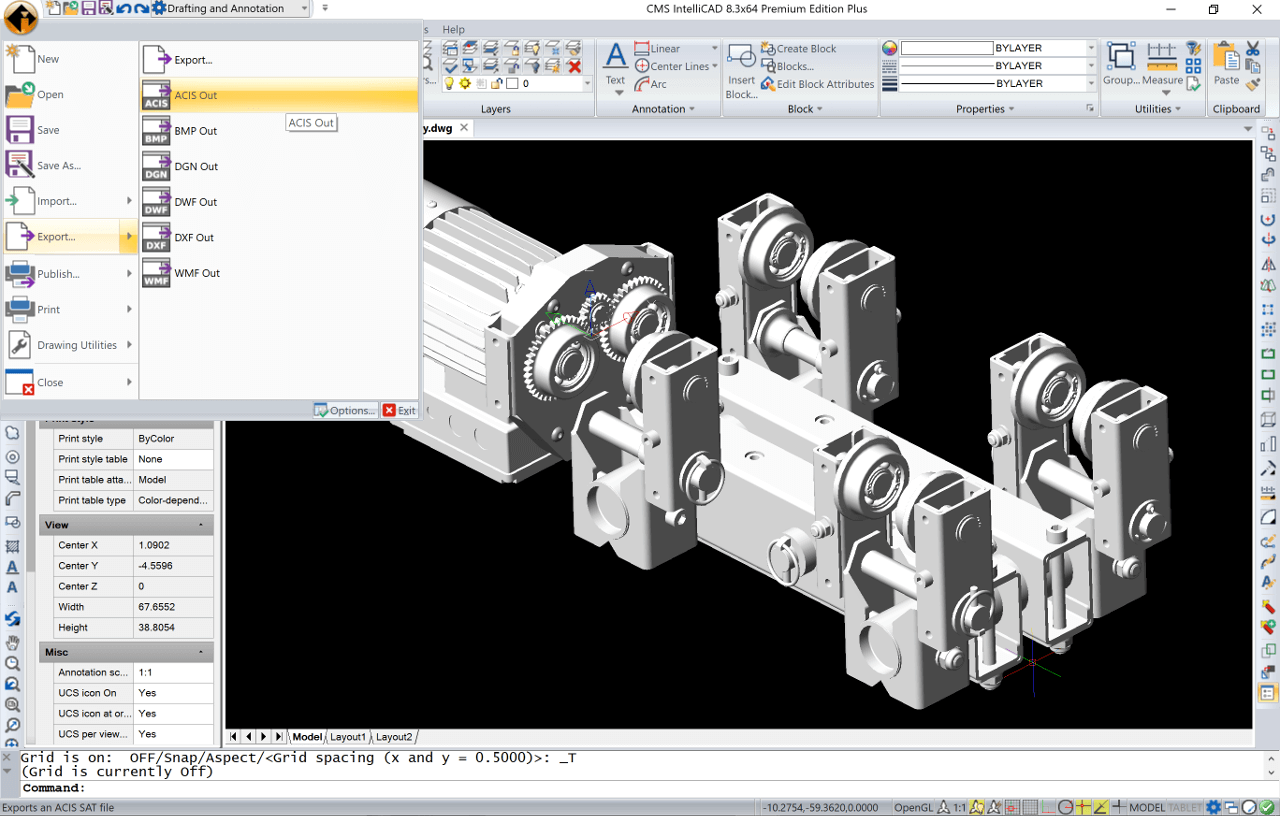Click the Cut scissors icon

1253,48
